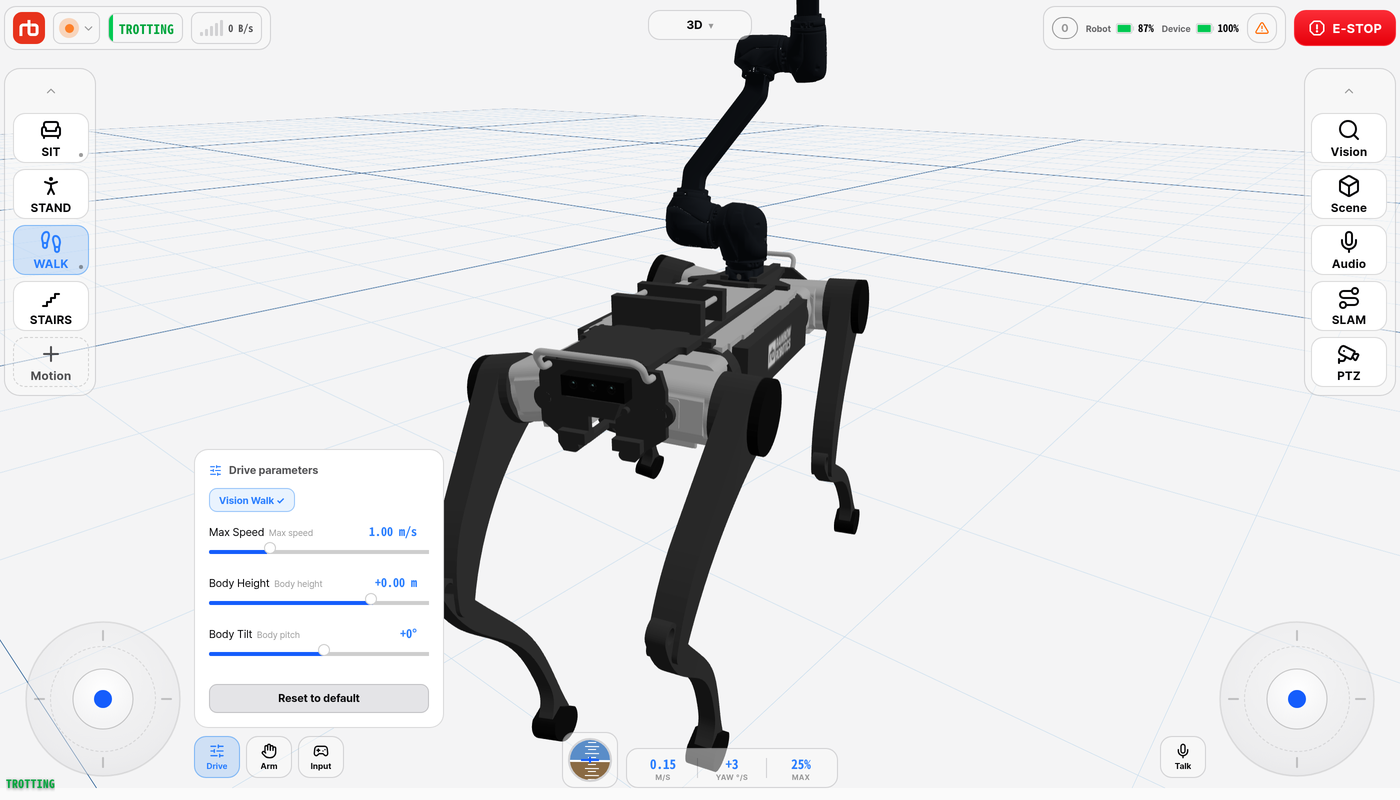Open the SLAM mapping tool
Viewport: 1400px width, 800px height.
[x=1349, y=306]
